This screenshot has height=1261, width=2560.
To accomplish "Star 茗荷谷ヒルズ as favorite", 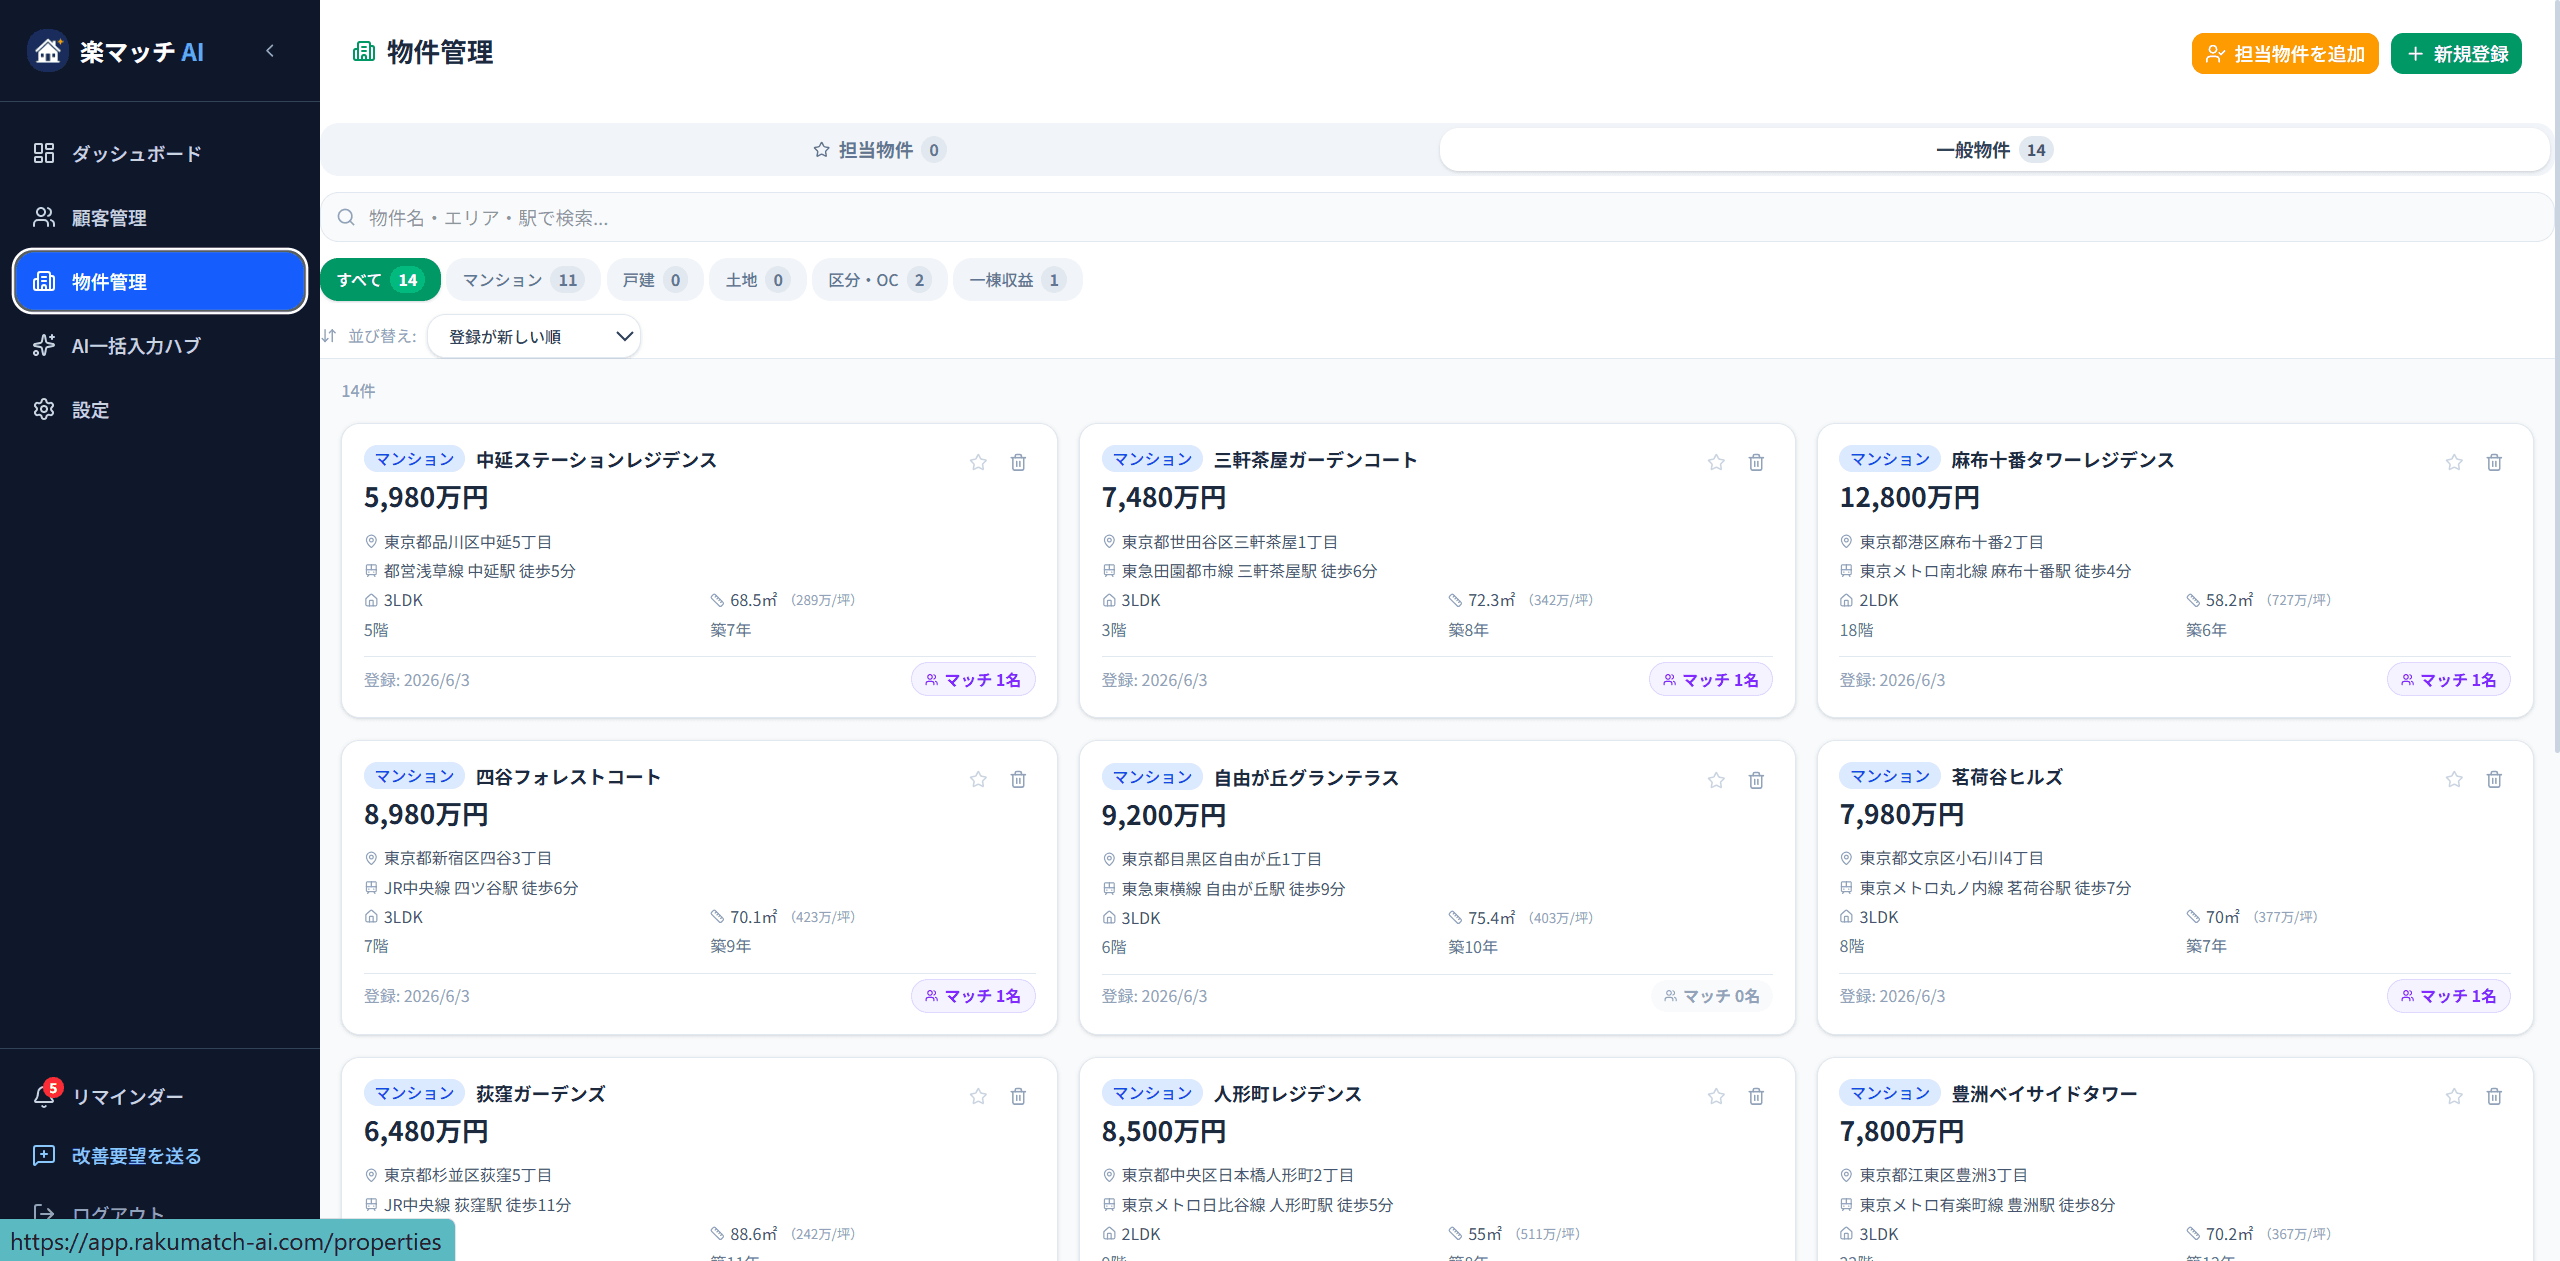I will tap(2454, 779).
